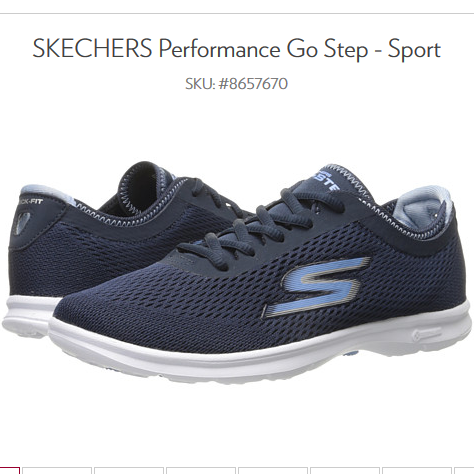Select the red-outlined active thumbnail
Viewport: 474px width, 474px height.
pyautogui.click(x=9, y=471)
